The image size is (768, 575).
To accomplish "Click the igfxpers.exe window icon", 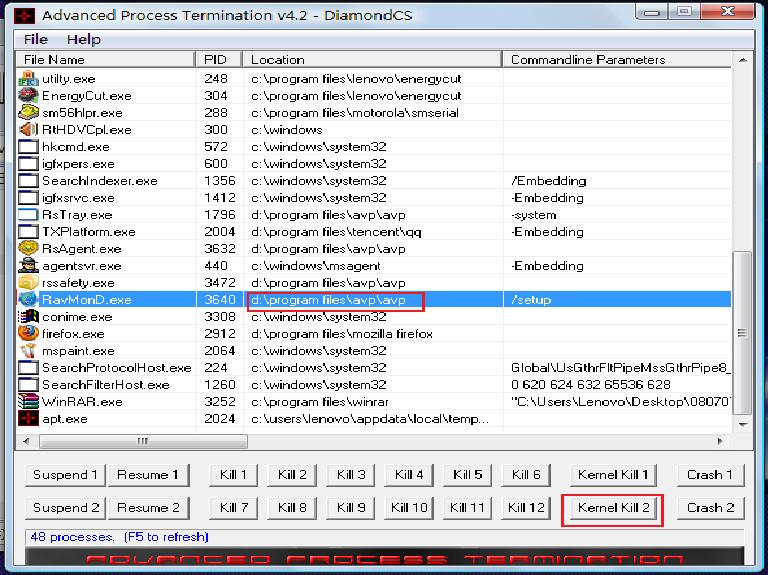I will [28, 164].
